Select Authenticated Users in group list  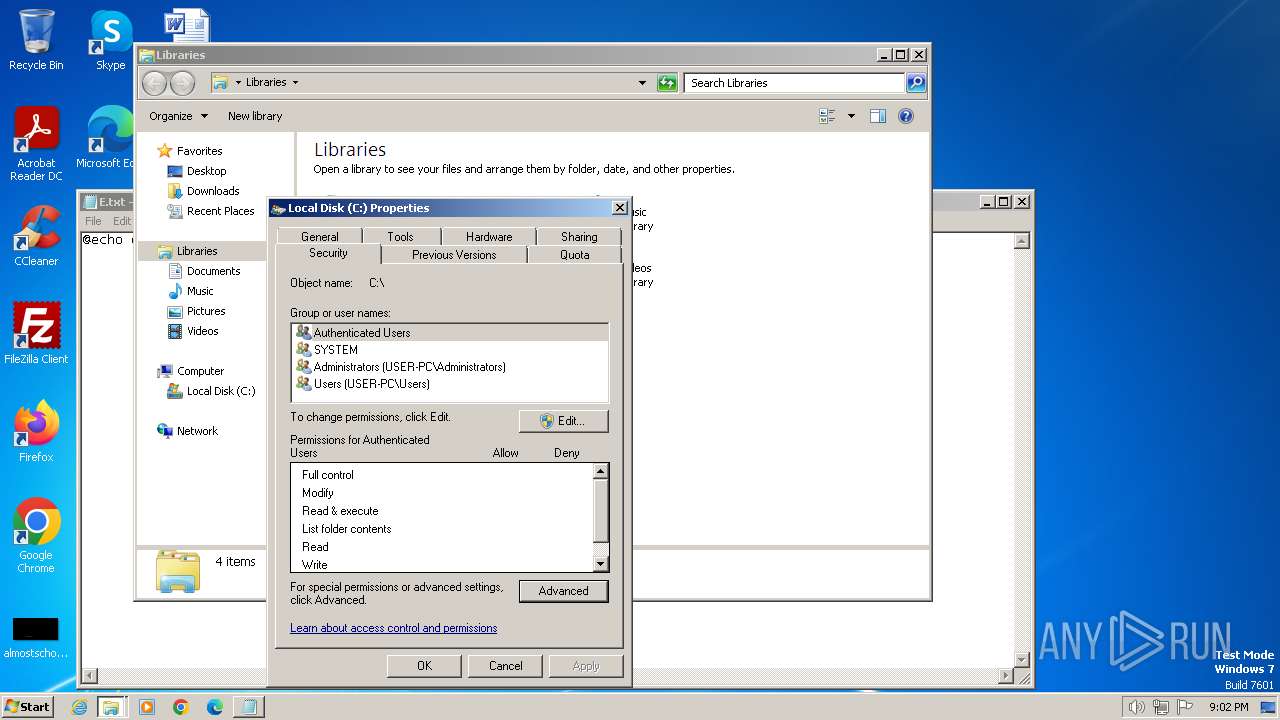450,333
